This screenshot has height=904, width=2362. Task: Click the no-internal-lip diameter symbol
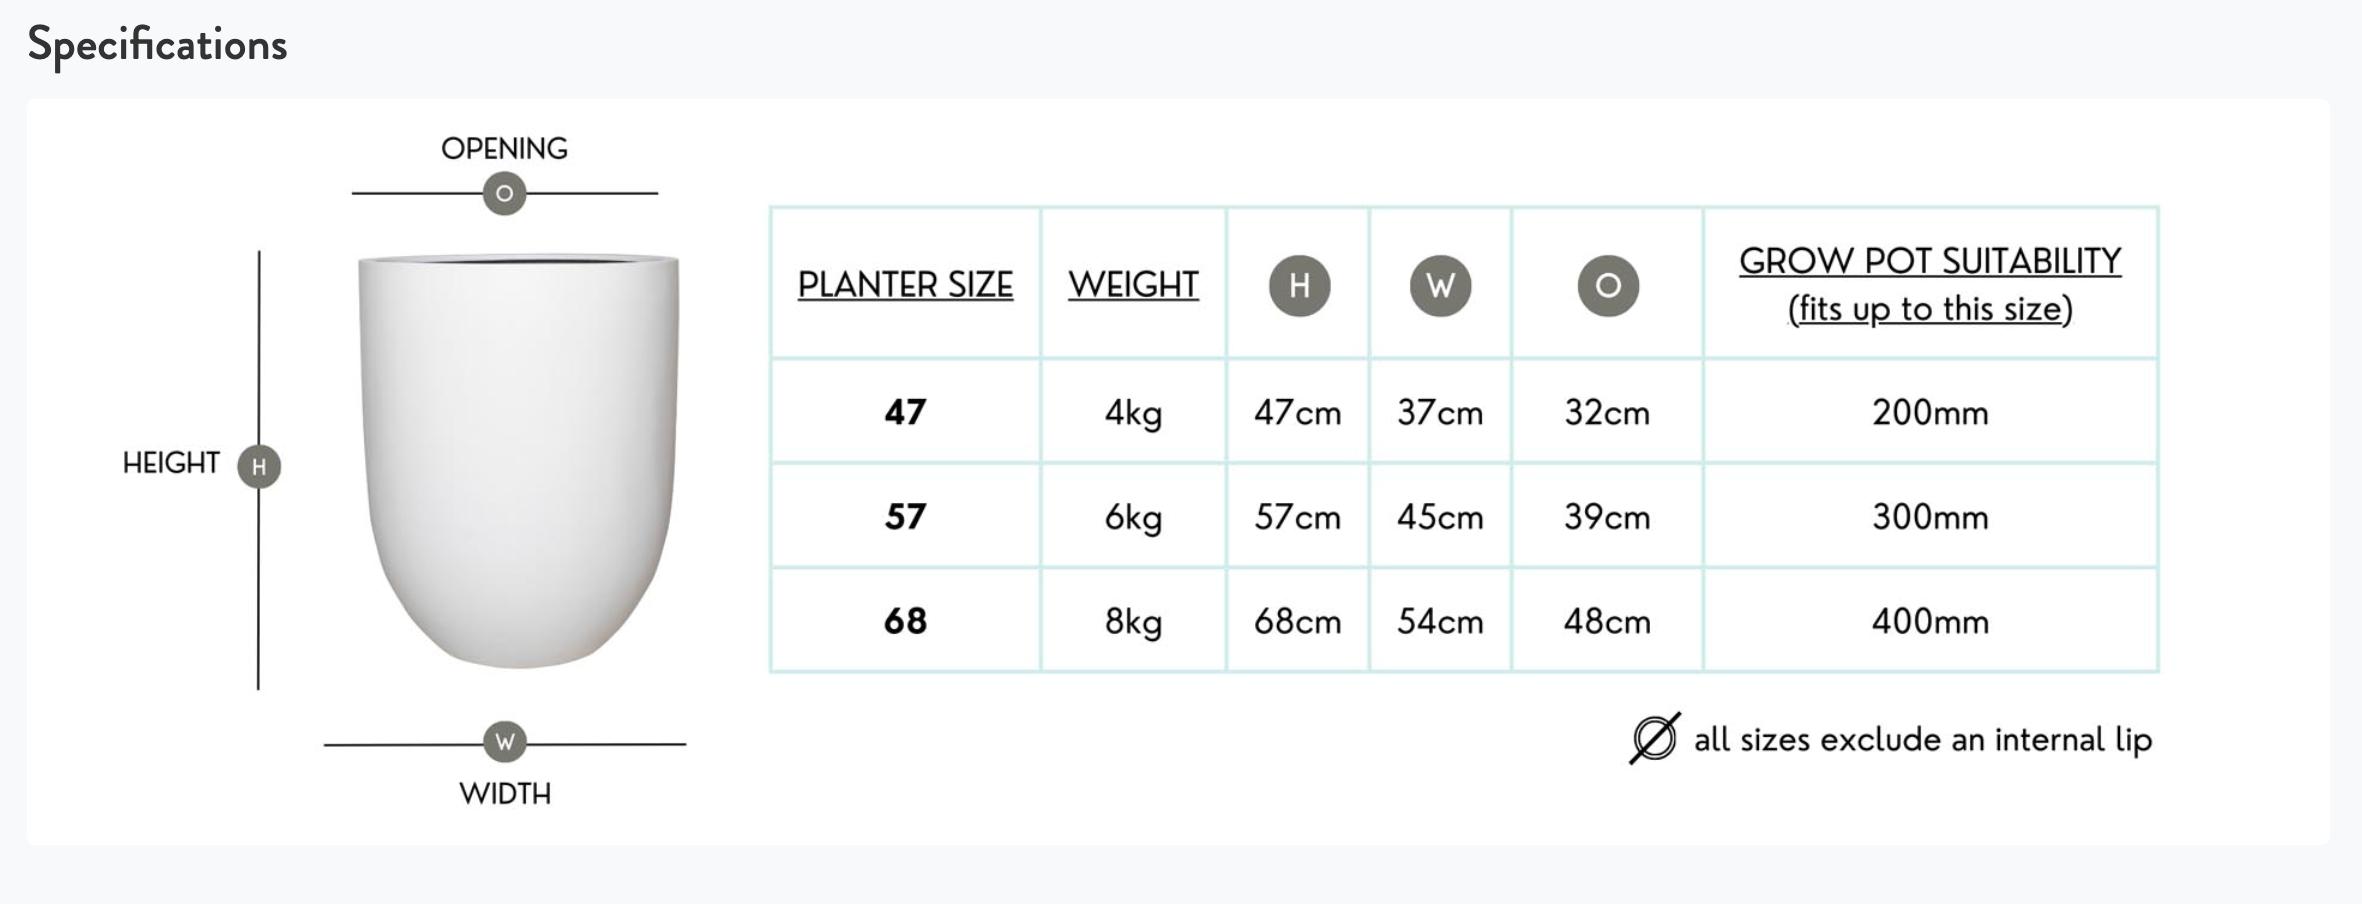(1654, 739)
